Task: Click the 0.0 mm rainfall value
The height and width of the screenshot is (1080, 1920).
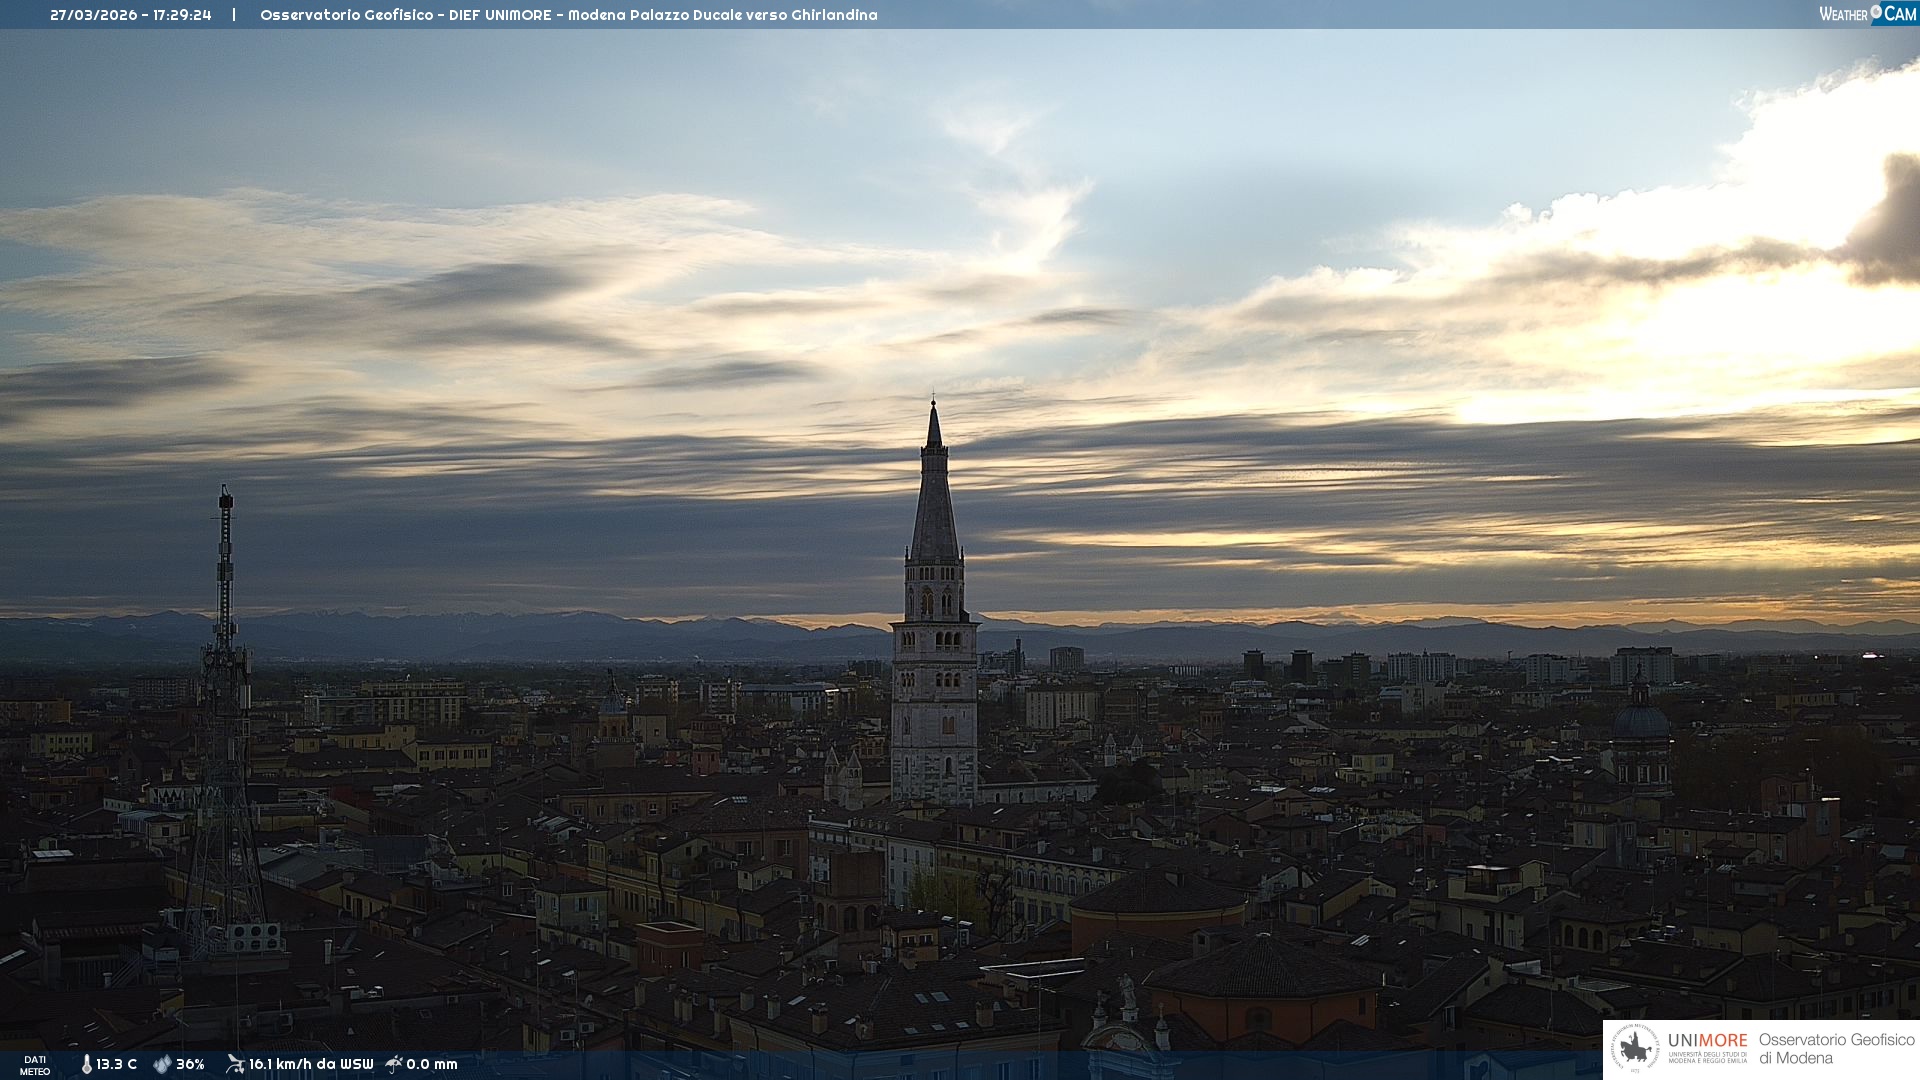Action: tap(432, 1064)
